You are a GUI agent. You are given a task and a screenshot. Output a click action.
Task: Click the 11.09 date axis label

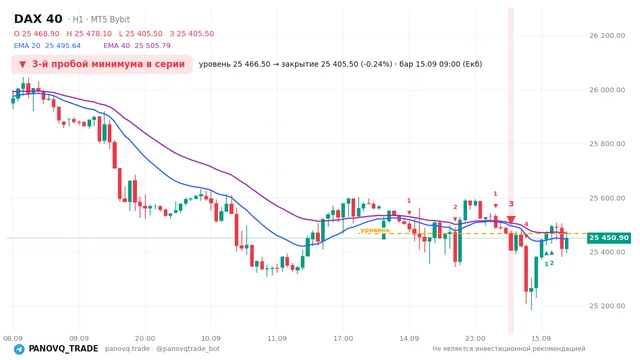(277, 338)
